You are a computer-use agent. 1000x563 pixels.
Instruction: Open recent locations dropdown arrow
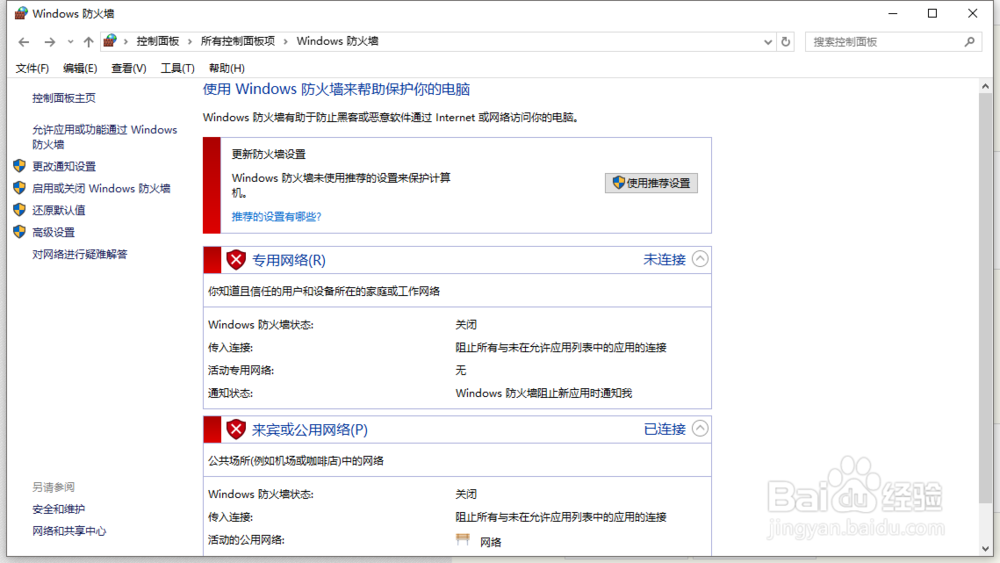tap(70, 42)
